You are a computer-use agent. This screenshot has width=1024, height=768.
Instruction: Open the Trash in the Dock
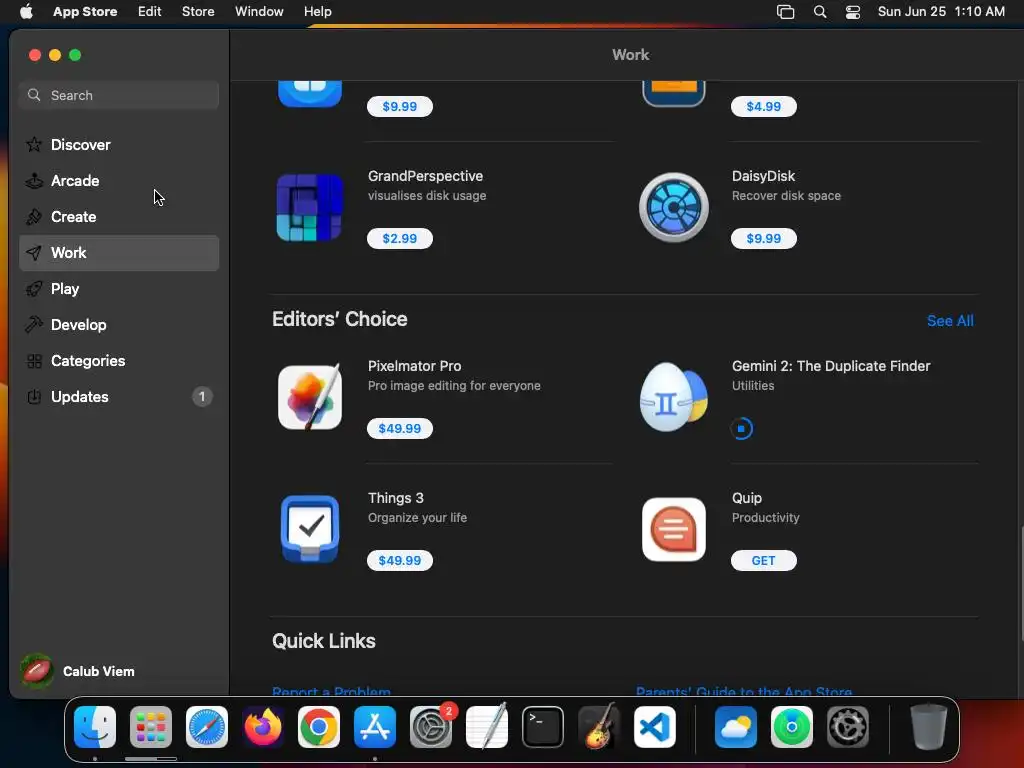(928, 727)
